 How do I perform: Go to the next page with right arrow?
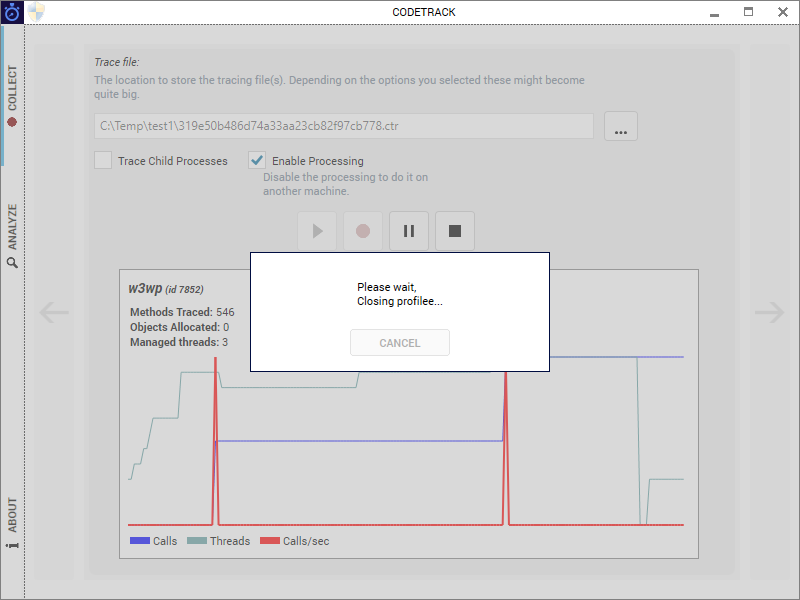(x=769, y=312)
